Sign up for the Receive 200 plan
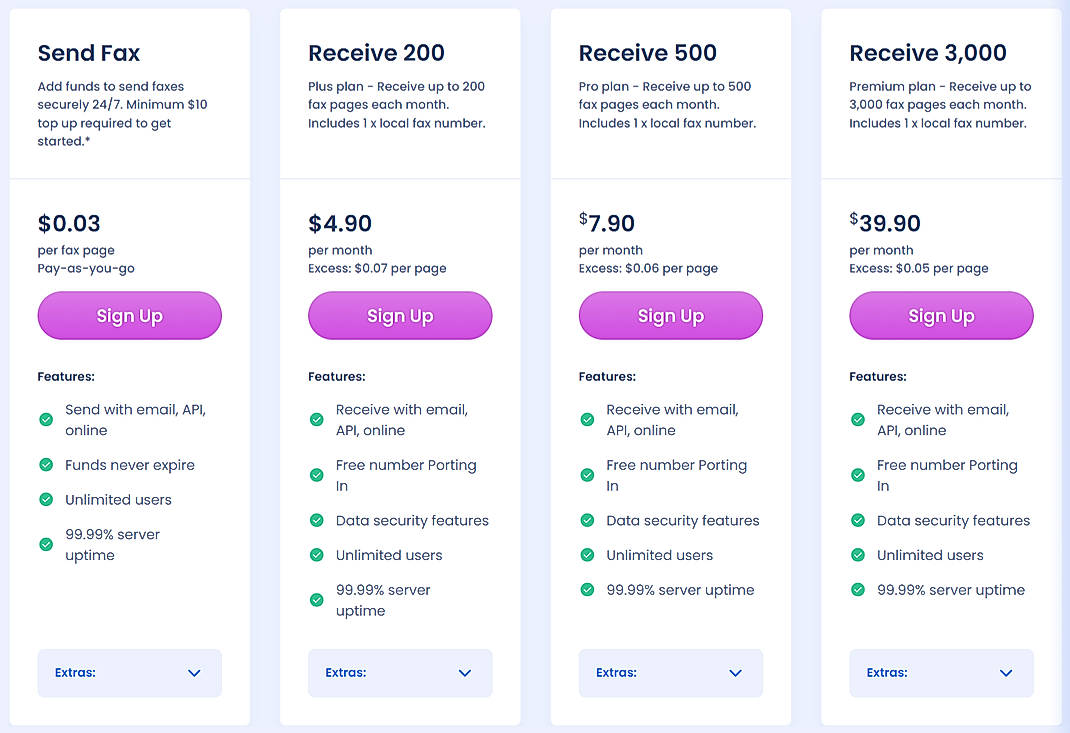Viewport: 1070px width, 733px height. pos(400,315)
